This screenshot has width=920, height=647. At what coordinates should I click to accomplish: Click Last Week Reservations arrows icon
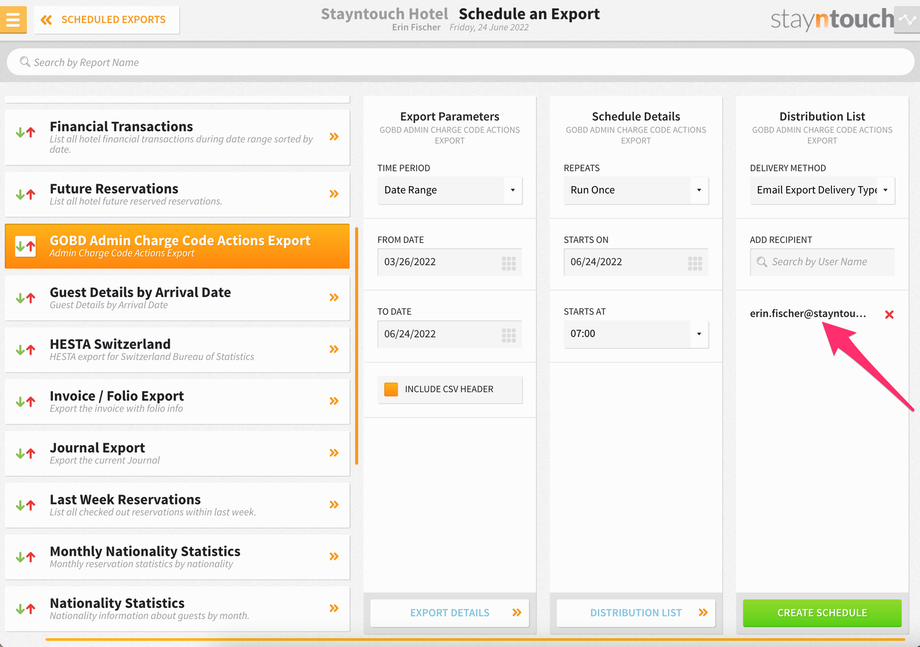pyautogui.click(x=25, y=505)
